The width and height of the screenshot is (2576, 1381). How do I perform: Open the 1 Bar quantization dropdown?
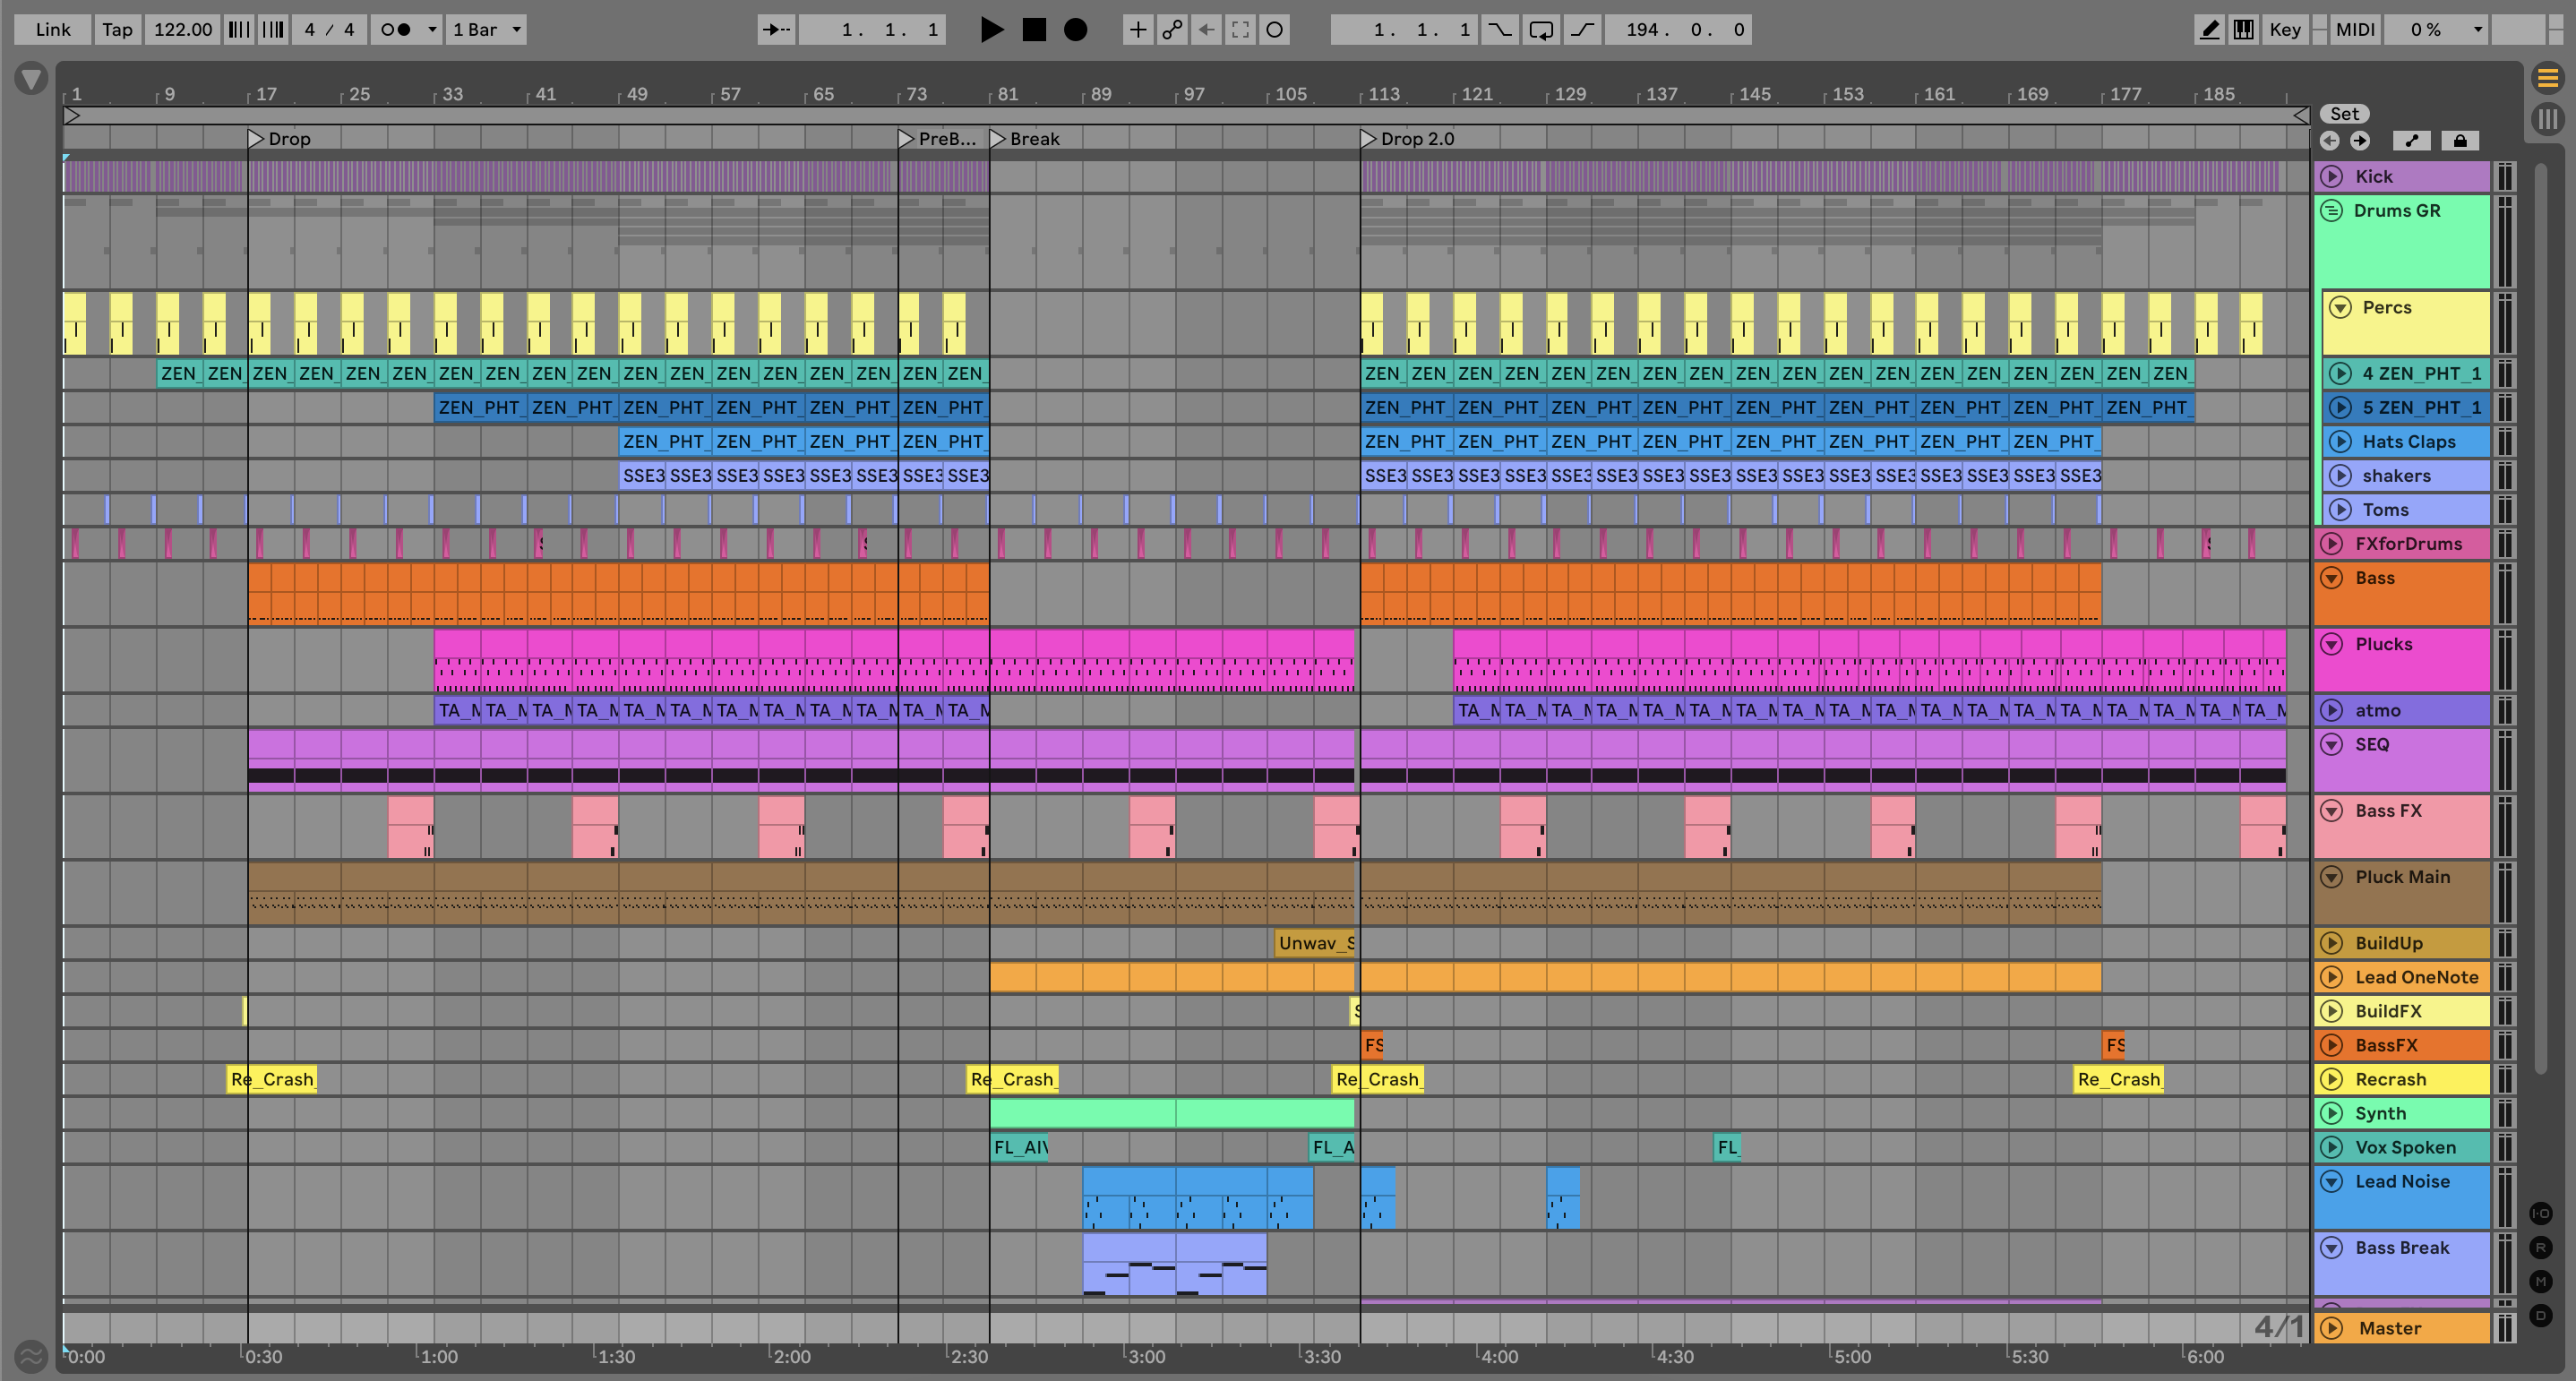(x=487, y=30)
